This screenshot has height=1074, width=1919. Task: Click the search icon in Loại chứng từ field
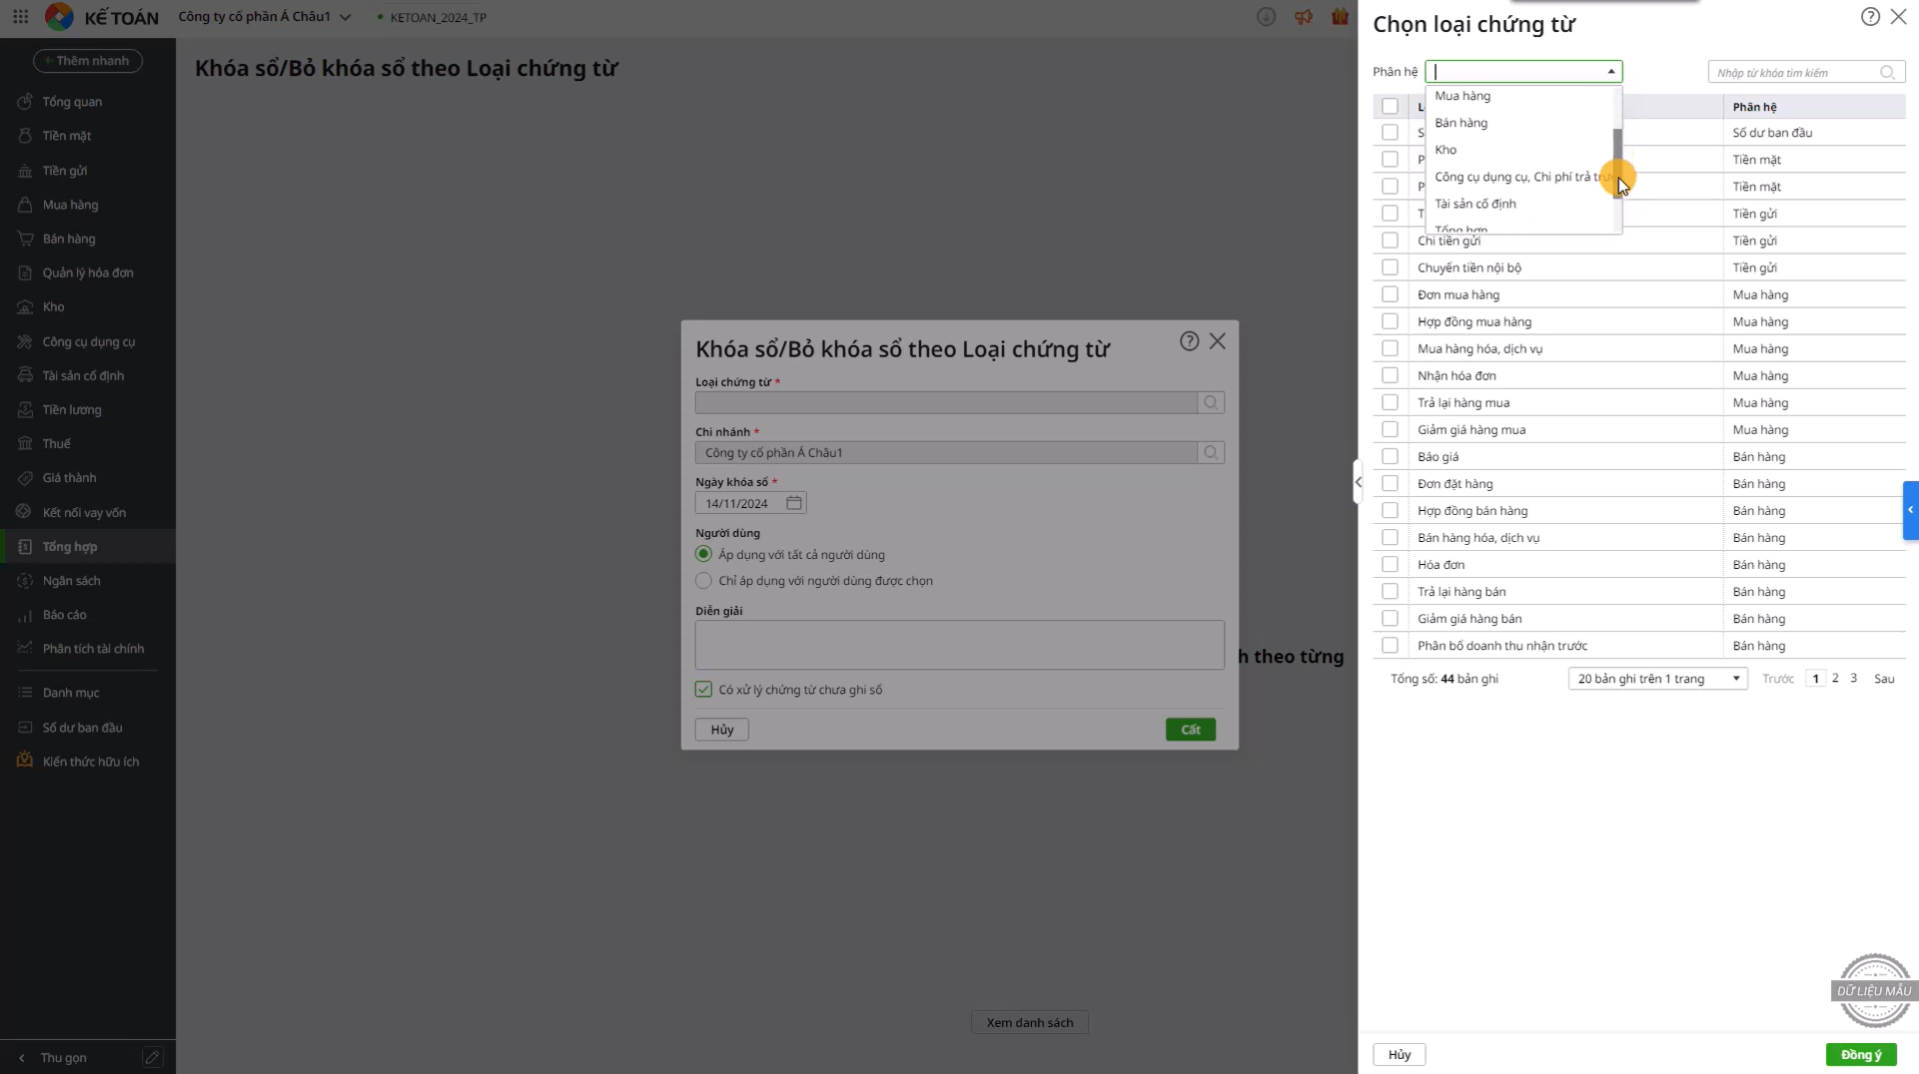pos(1210,403)
